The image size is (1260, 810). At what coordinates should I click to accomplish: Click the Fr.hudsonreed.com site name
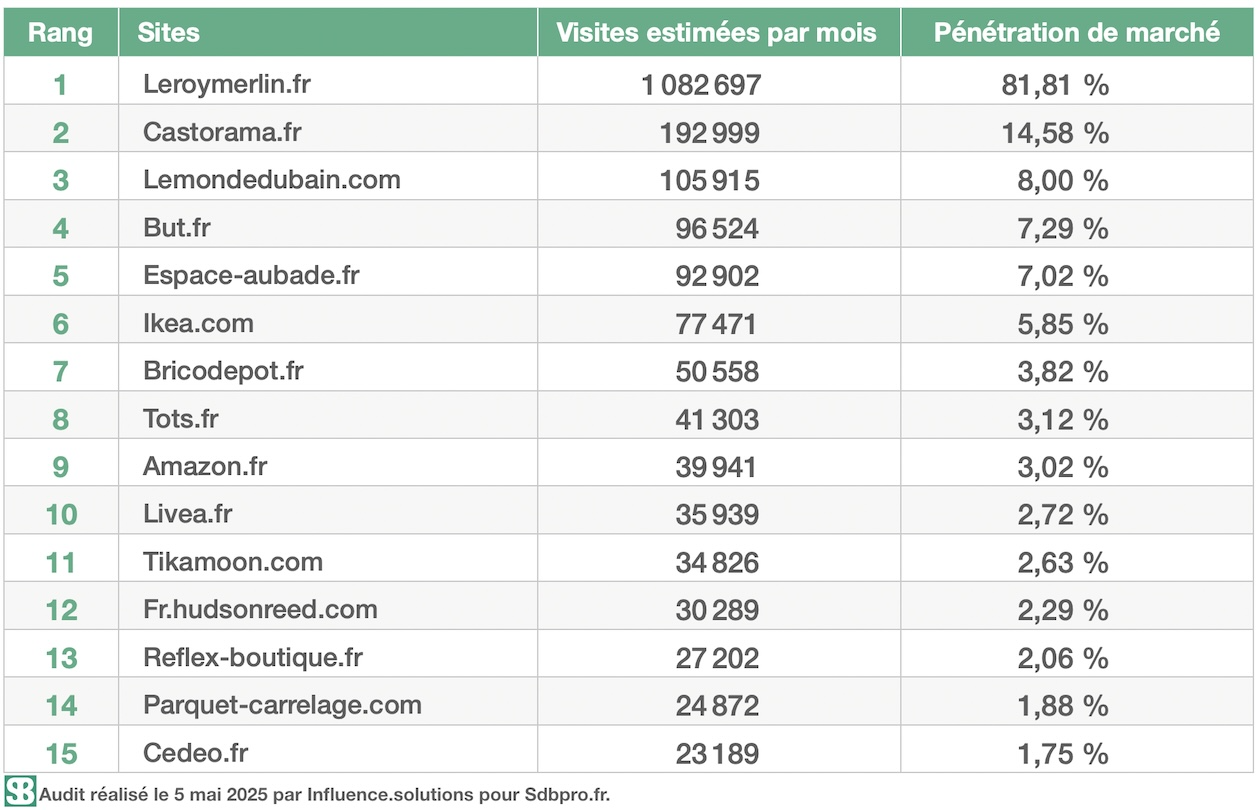click(x=260, y=609)
